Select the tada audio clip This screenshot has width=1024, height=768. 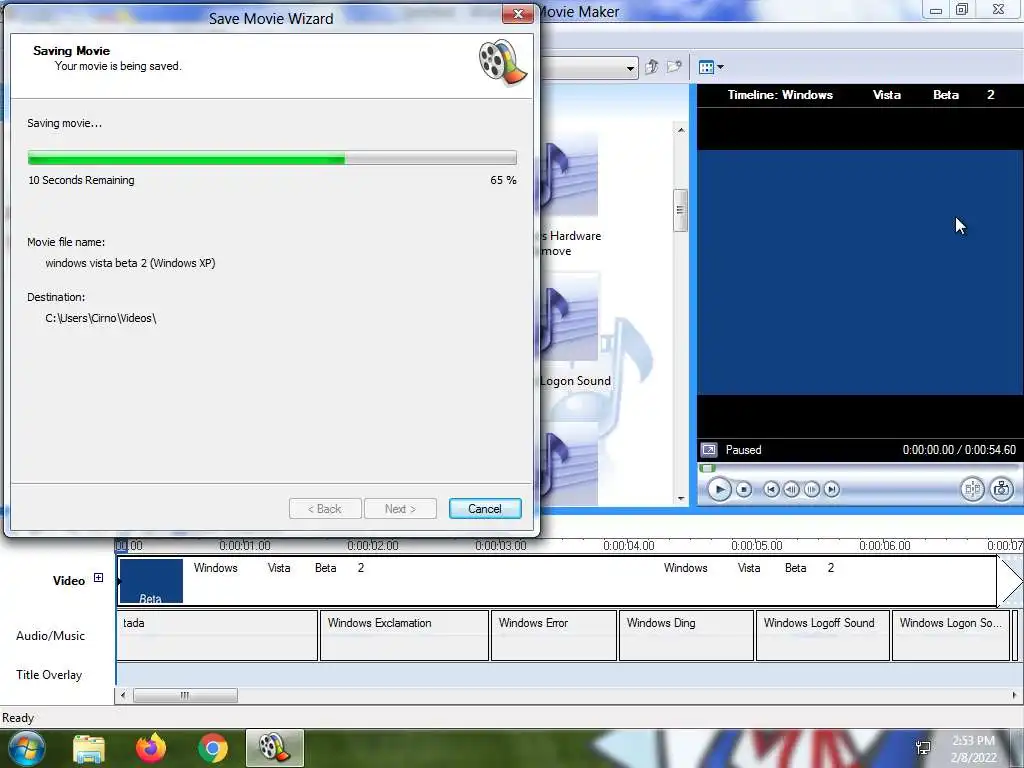[217, 635]
